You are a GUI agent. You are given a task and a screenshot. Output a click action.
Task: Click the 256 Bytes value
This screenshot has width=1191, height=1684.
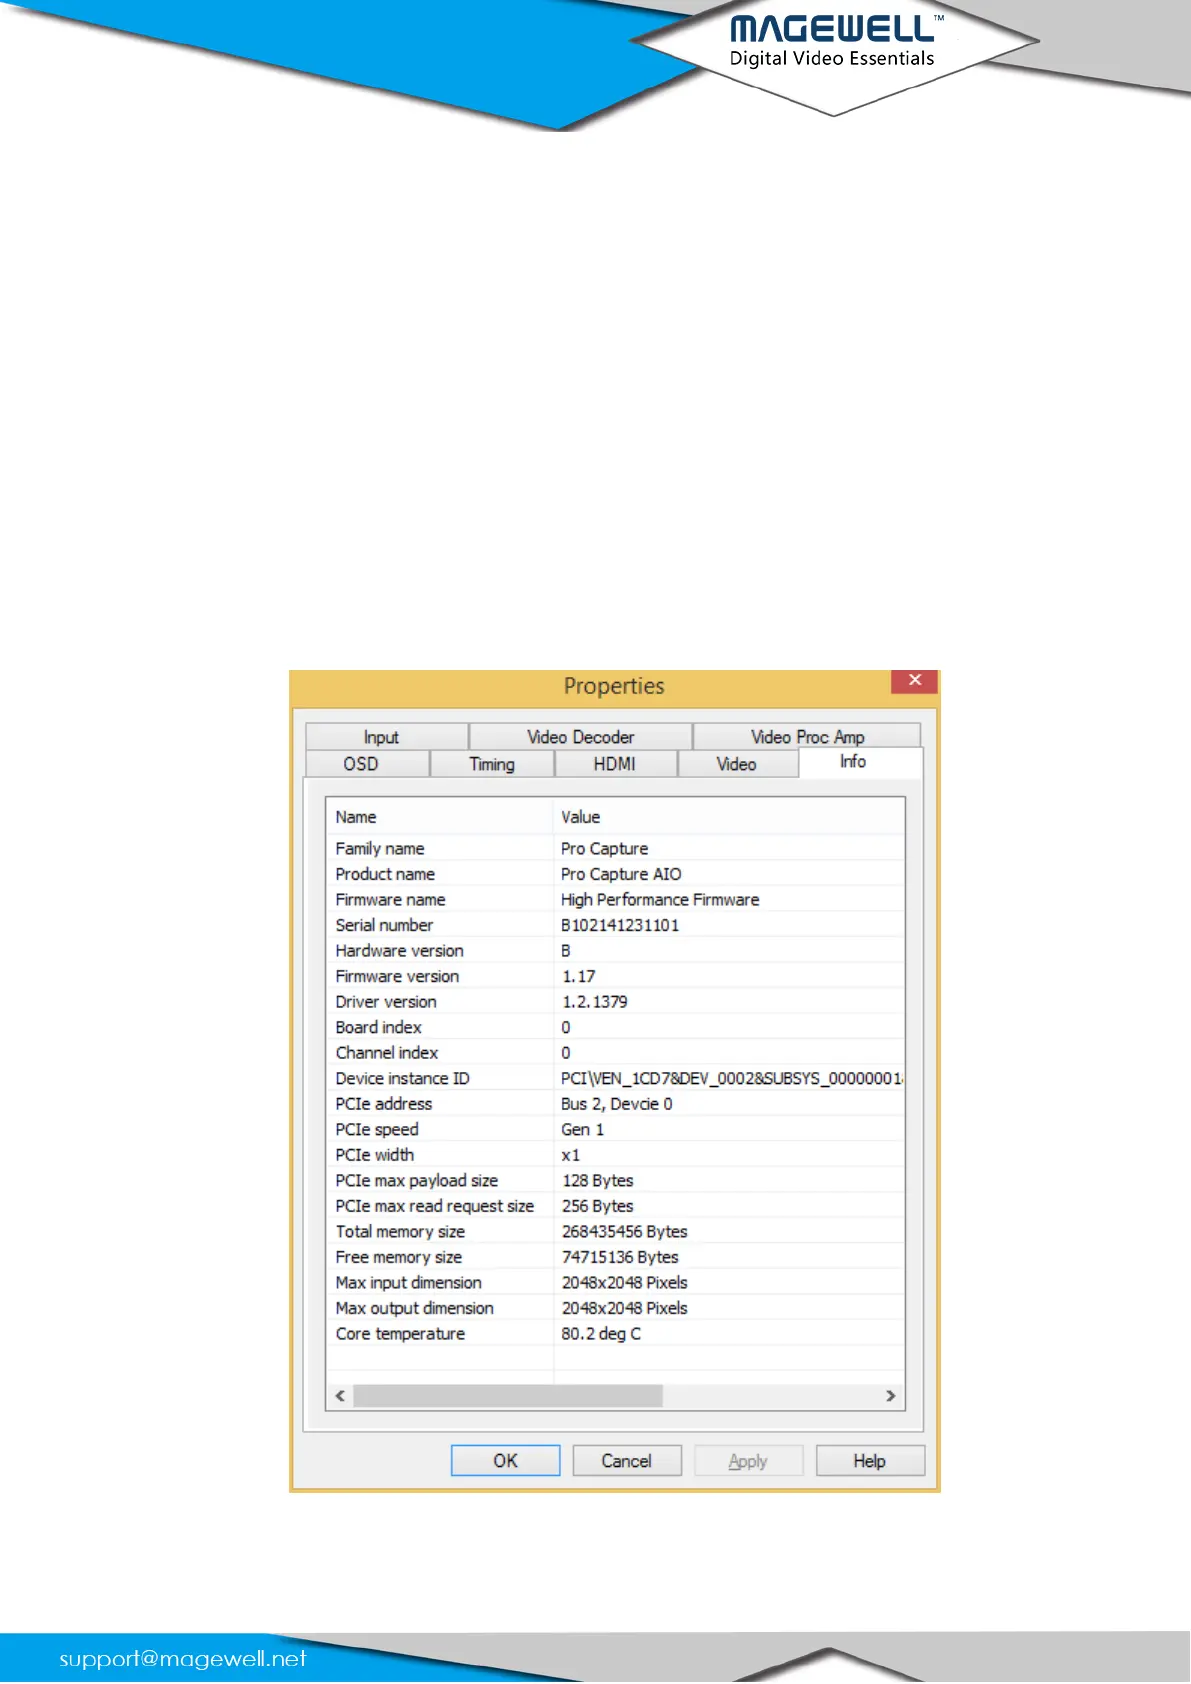point(598,1206)
